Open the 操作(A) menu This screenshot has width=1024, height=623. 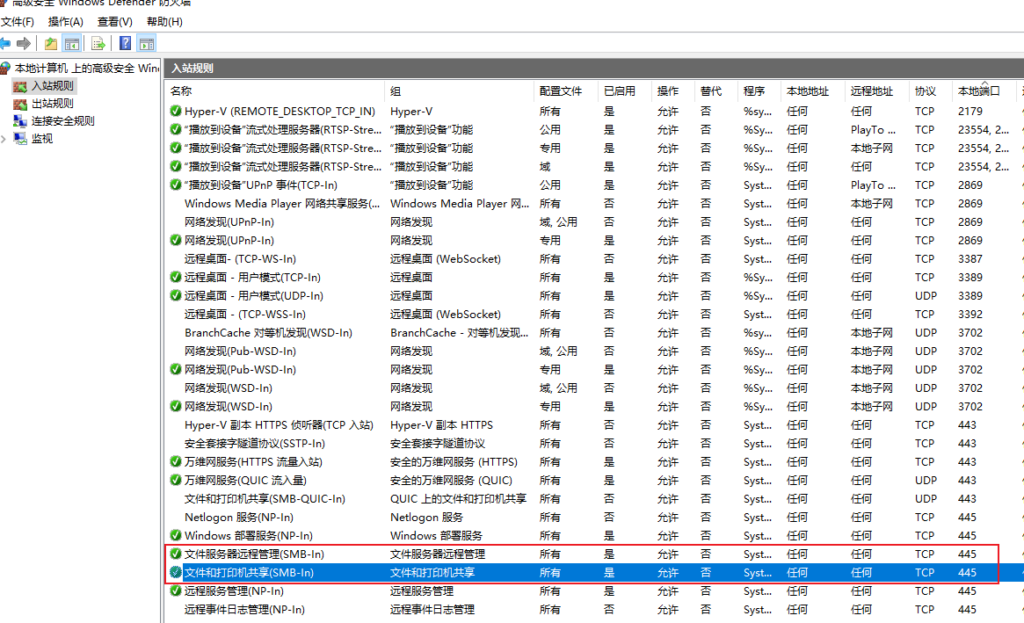pos(66,21)
